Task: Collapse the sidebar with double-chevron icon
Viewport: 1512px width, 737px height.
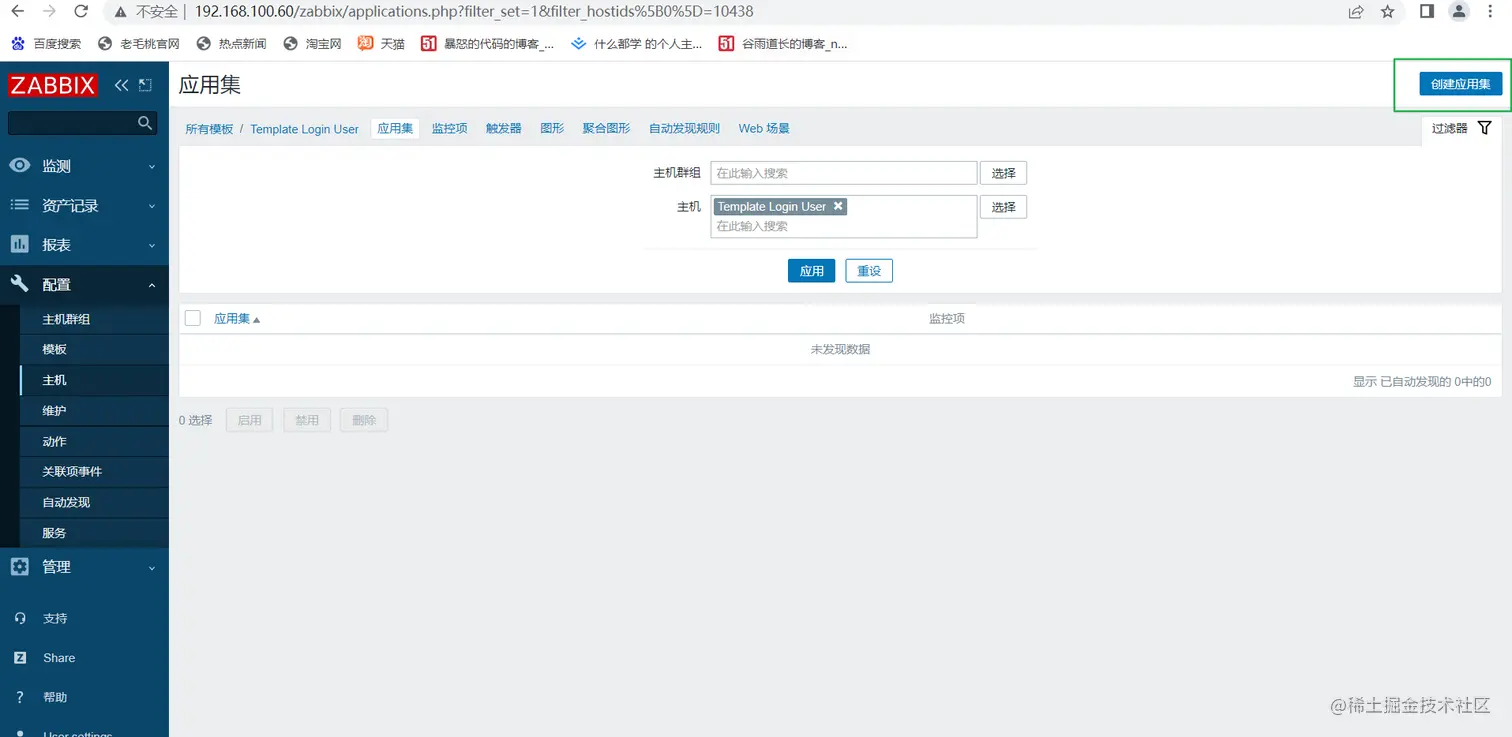Action: click(122, 85)
